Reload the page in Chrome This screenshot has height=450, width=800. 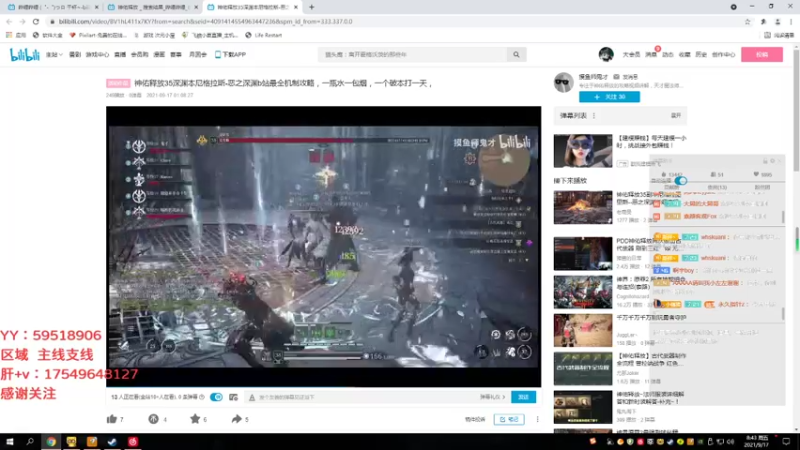point(36,21)
